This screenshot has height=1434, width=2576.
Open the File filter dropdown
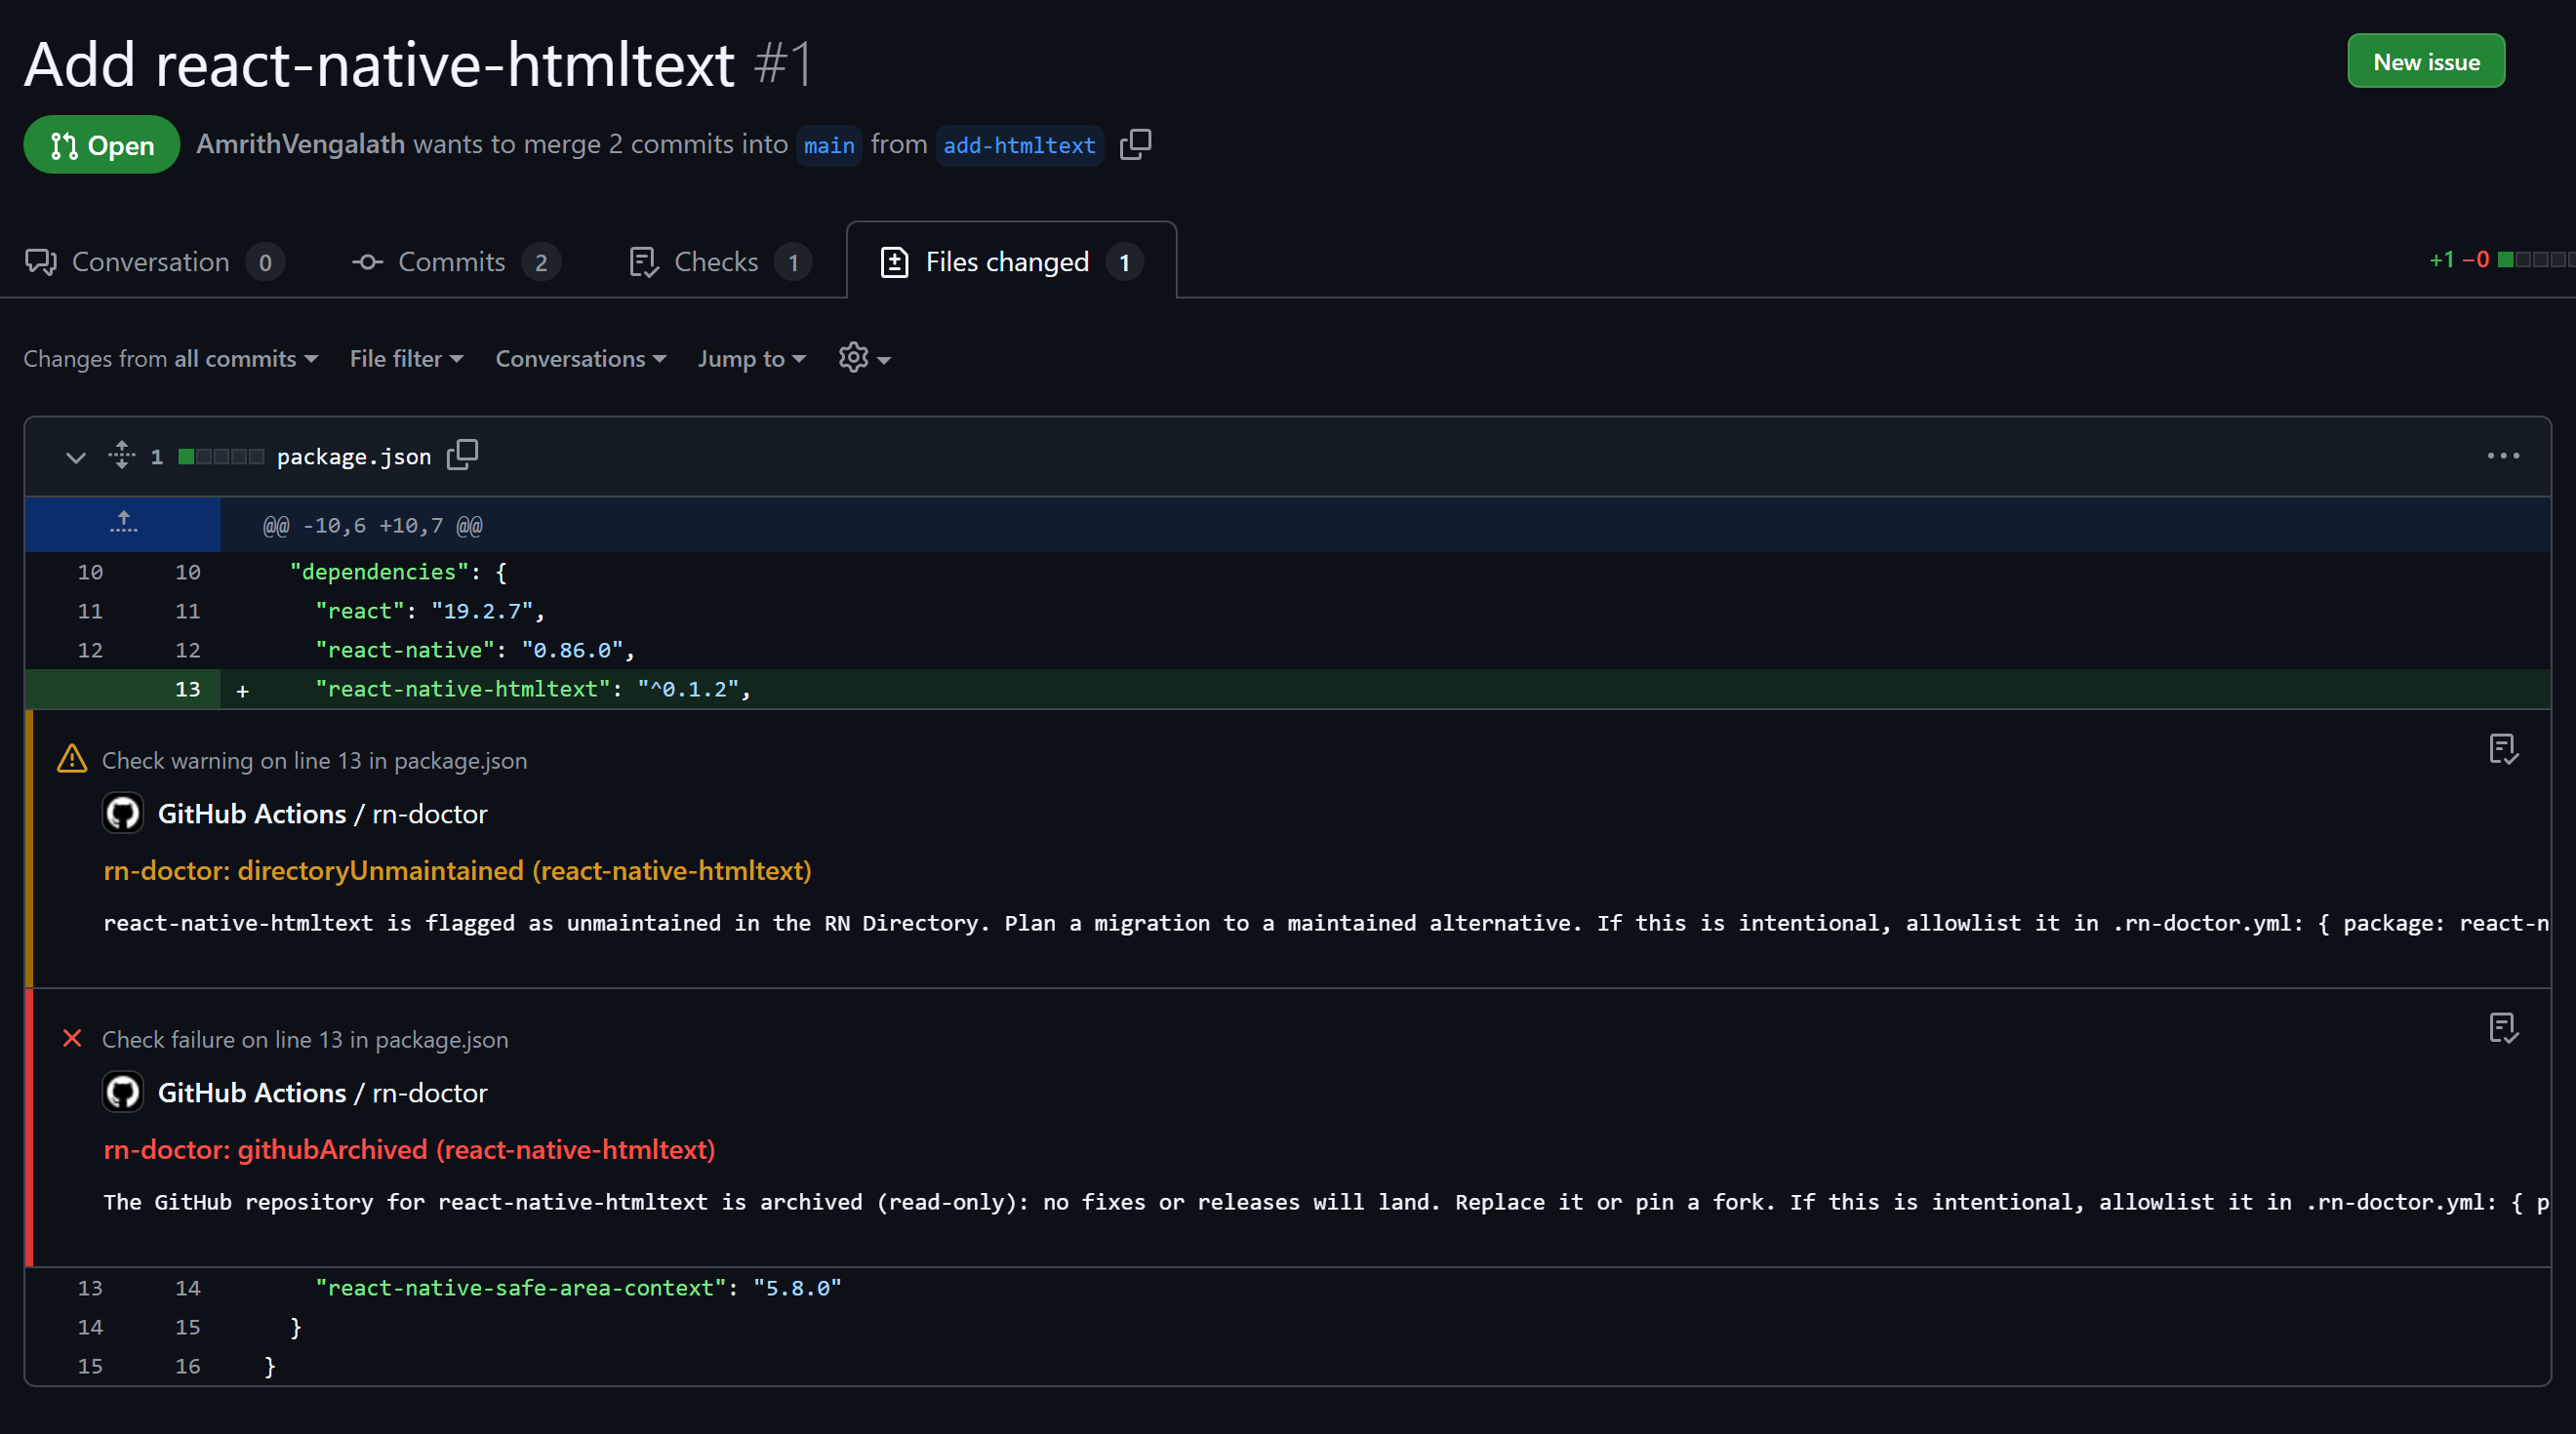pos(406,359)
